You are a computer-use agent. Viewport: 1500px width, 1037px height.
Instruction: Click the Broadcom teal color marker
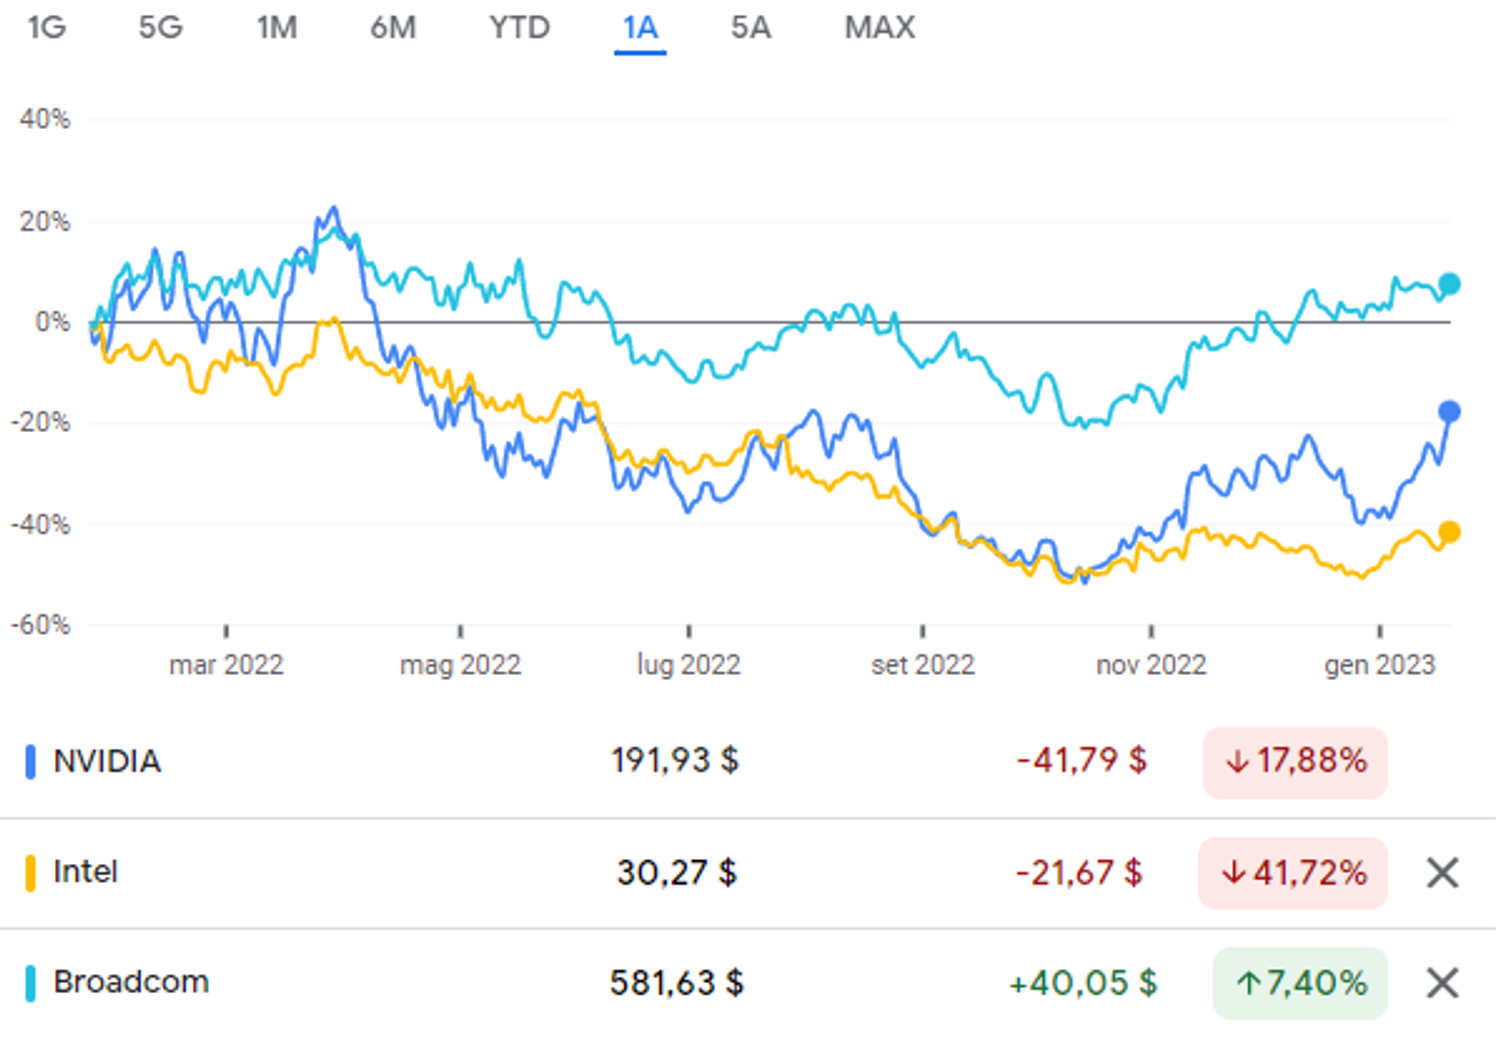click(30, 983)
